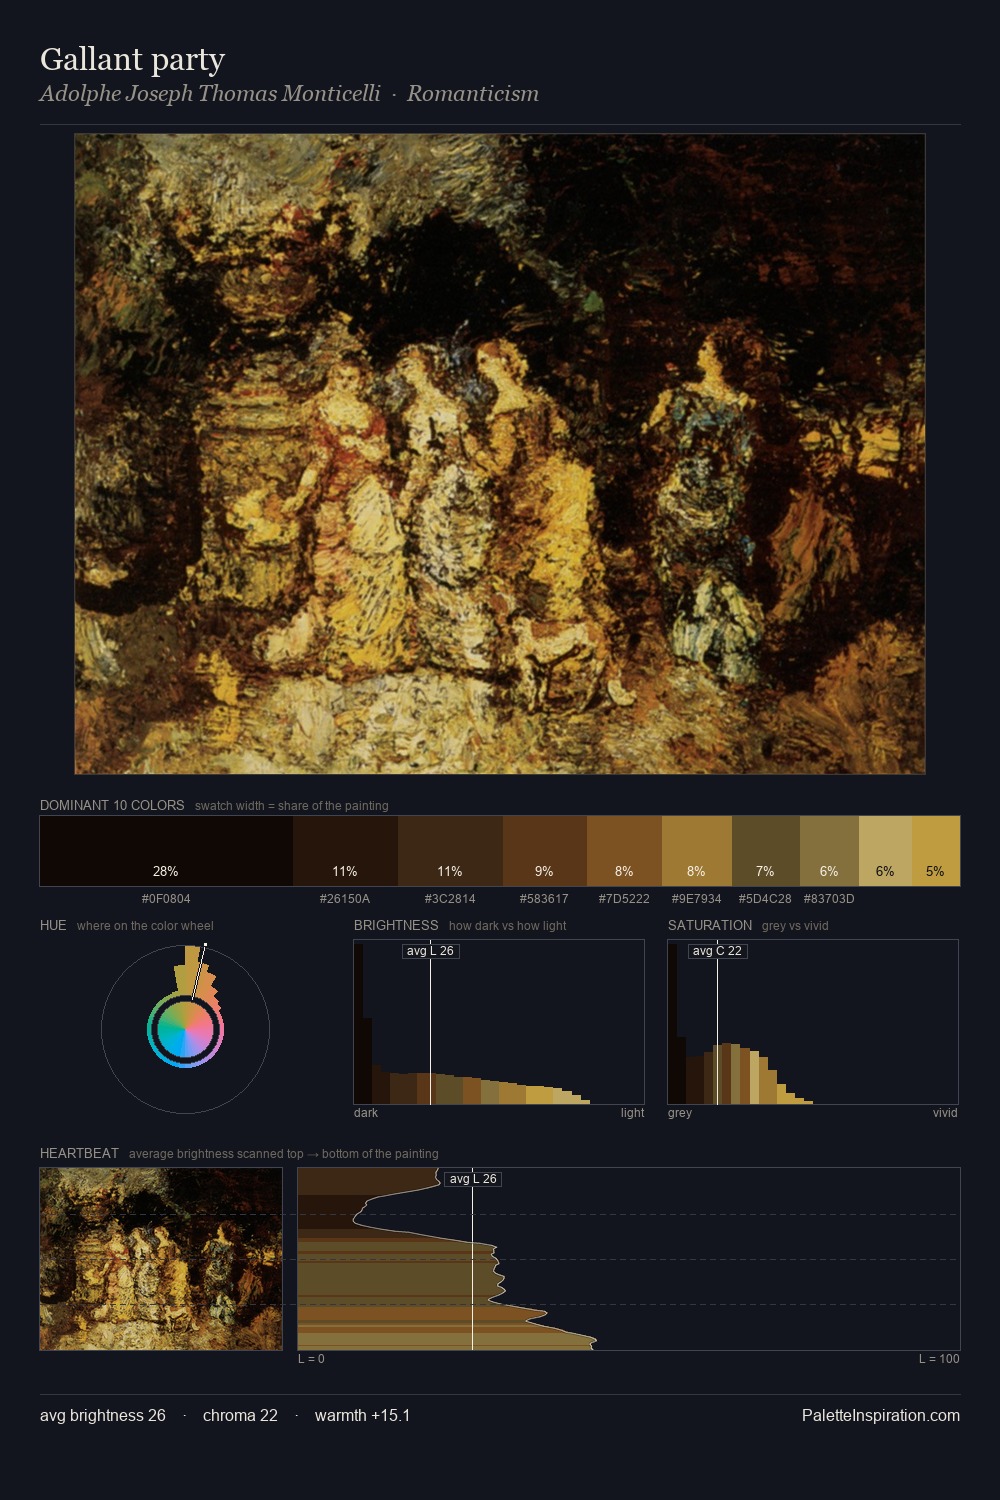Screen dimensions: 1000x1500
Task: Click the main Gallant party painting image
Action: (x=500, y=454)
